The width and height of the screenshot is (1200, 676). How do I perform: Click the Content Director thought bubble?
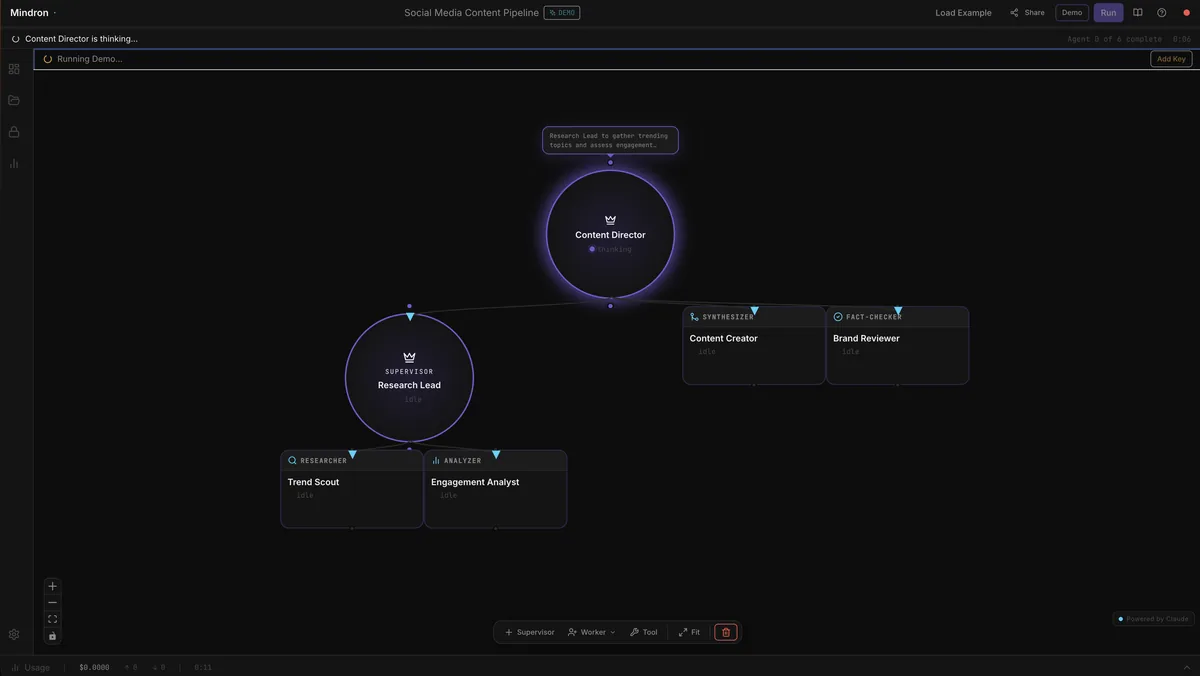(610, 140)
